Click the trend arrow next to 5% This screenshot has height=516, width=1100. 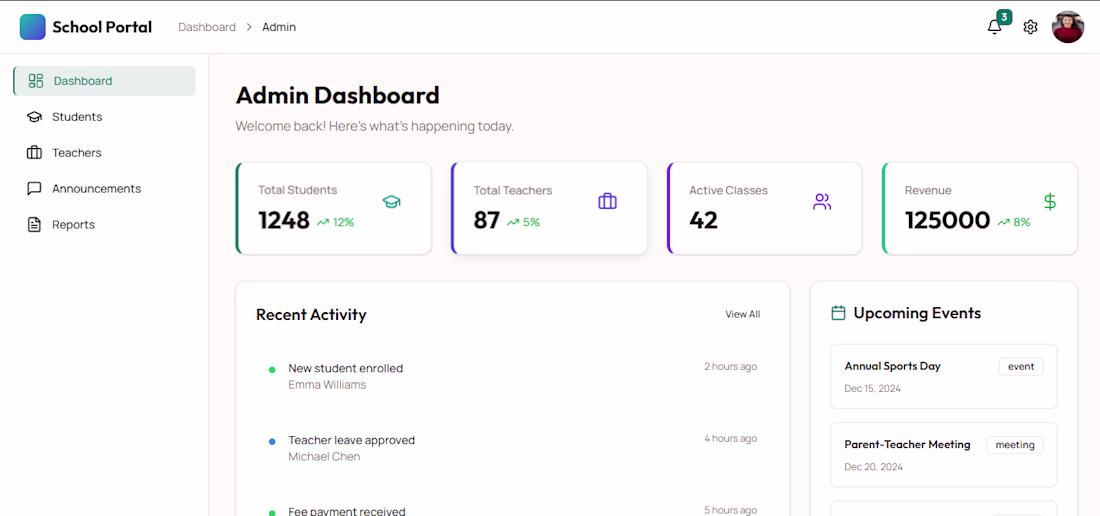click(x=513, y=222)
